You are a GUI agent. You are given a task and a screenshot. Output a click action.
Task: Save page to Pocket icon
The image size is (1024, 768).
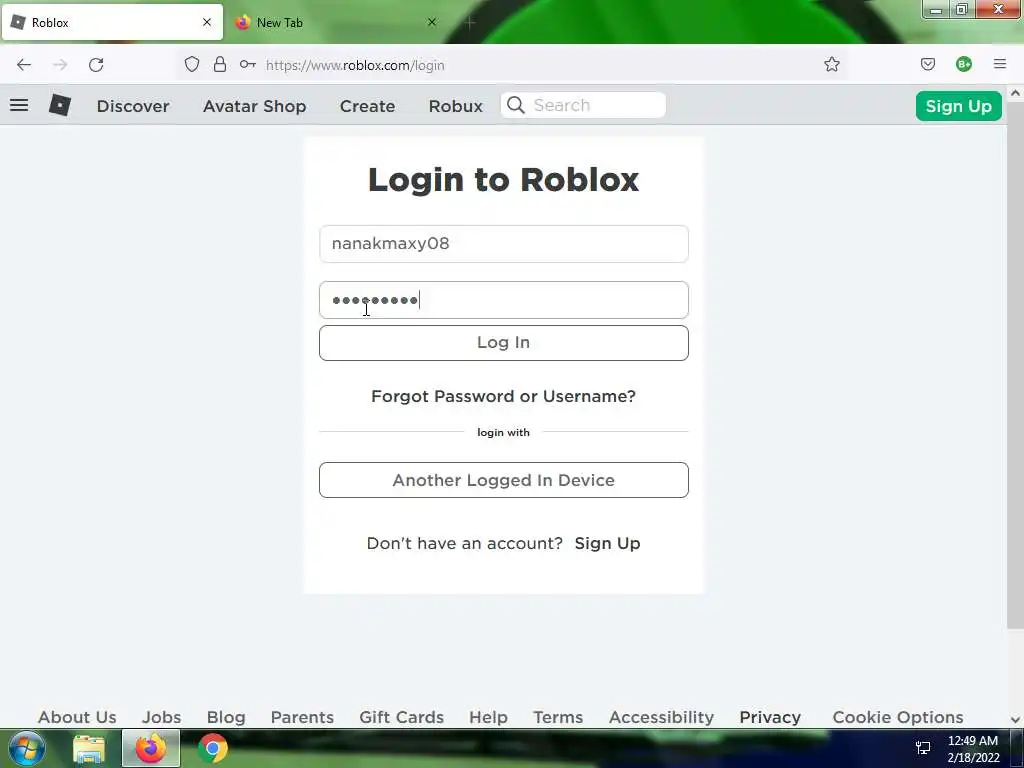928,64
